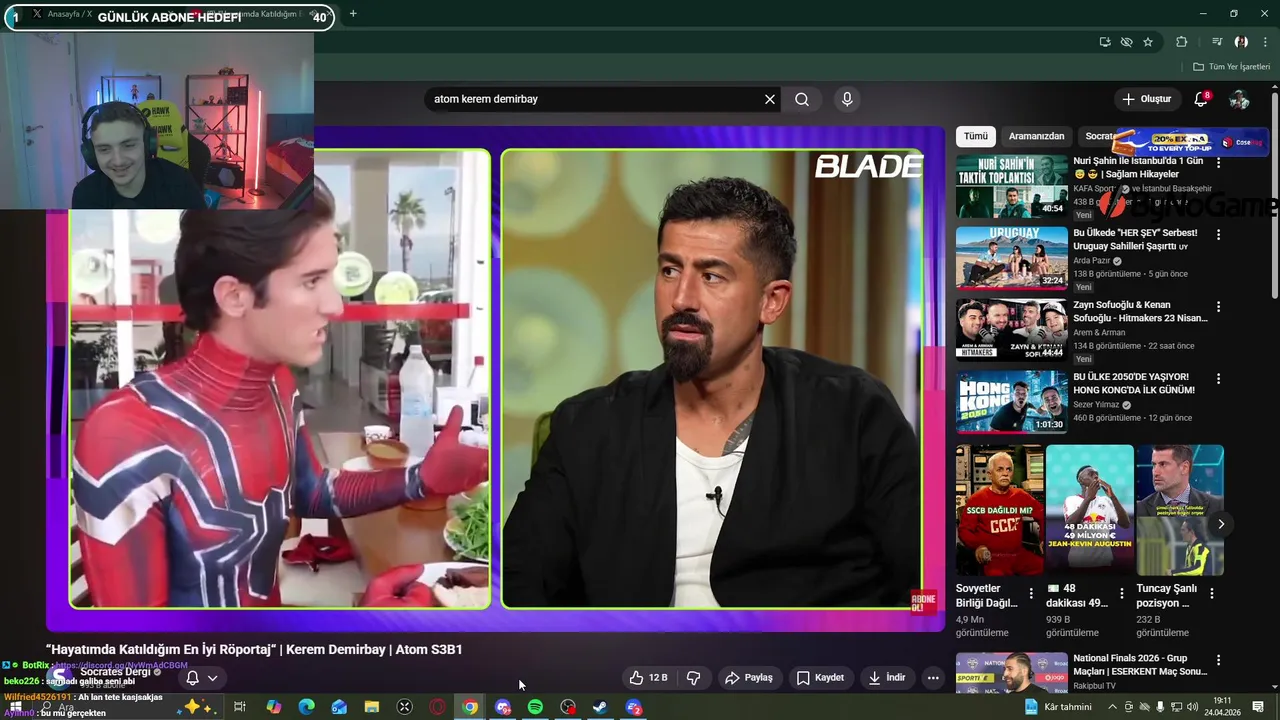Click the Kaydet save button

coord(820,678)
